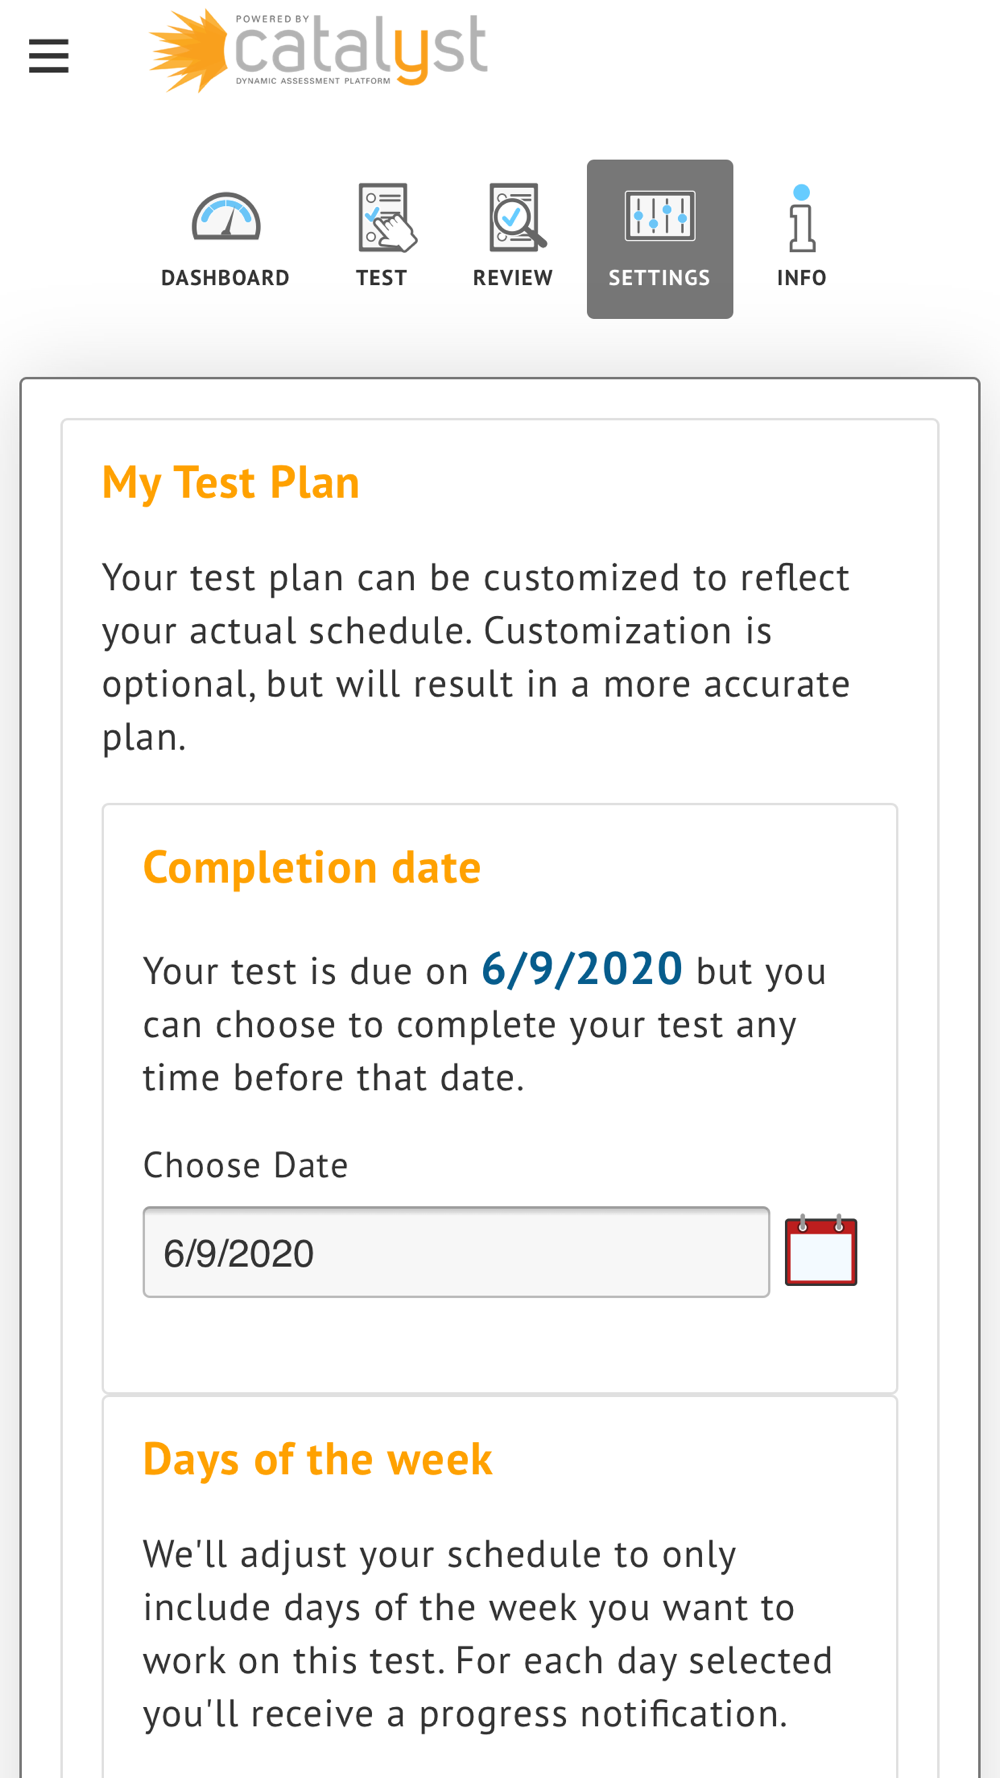This screenshot has width=1000, height=1778.
Task: Click the catalyst wordmark text
Action: [x=361, y=48]
